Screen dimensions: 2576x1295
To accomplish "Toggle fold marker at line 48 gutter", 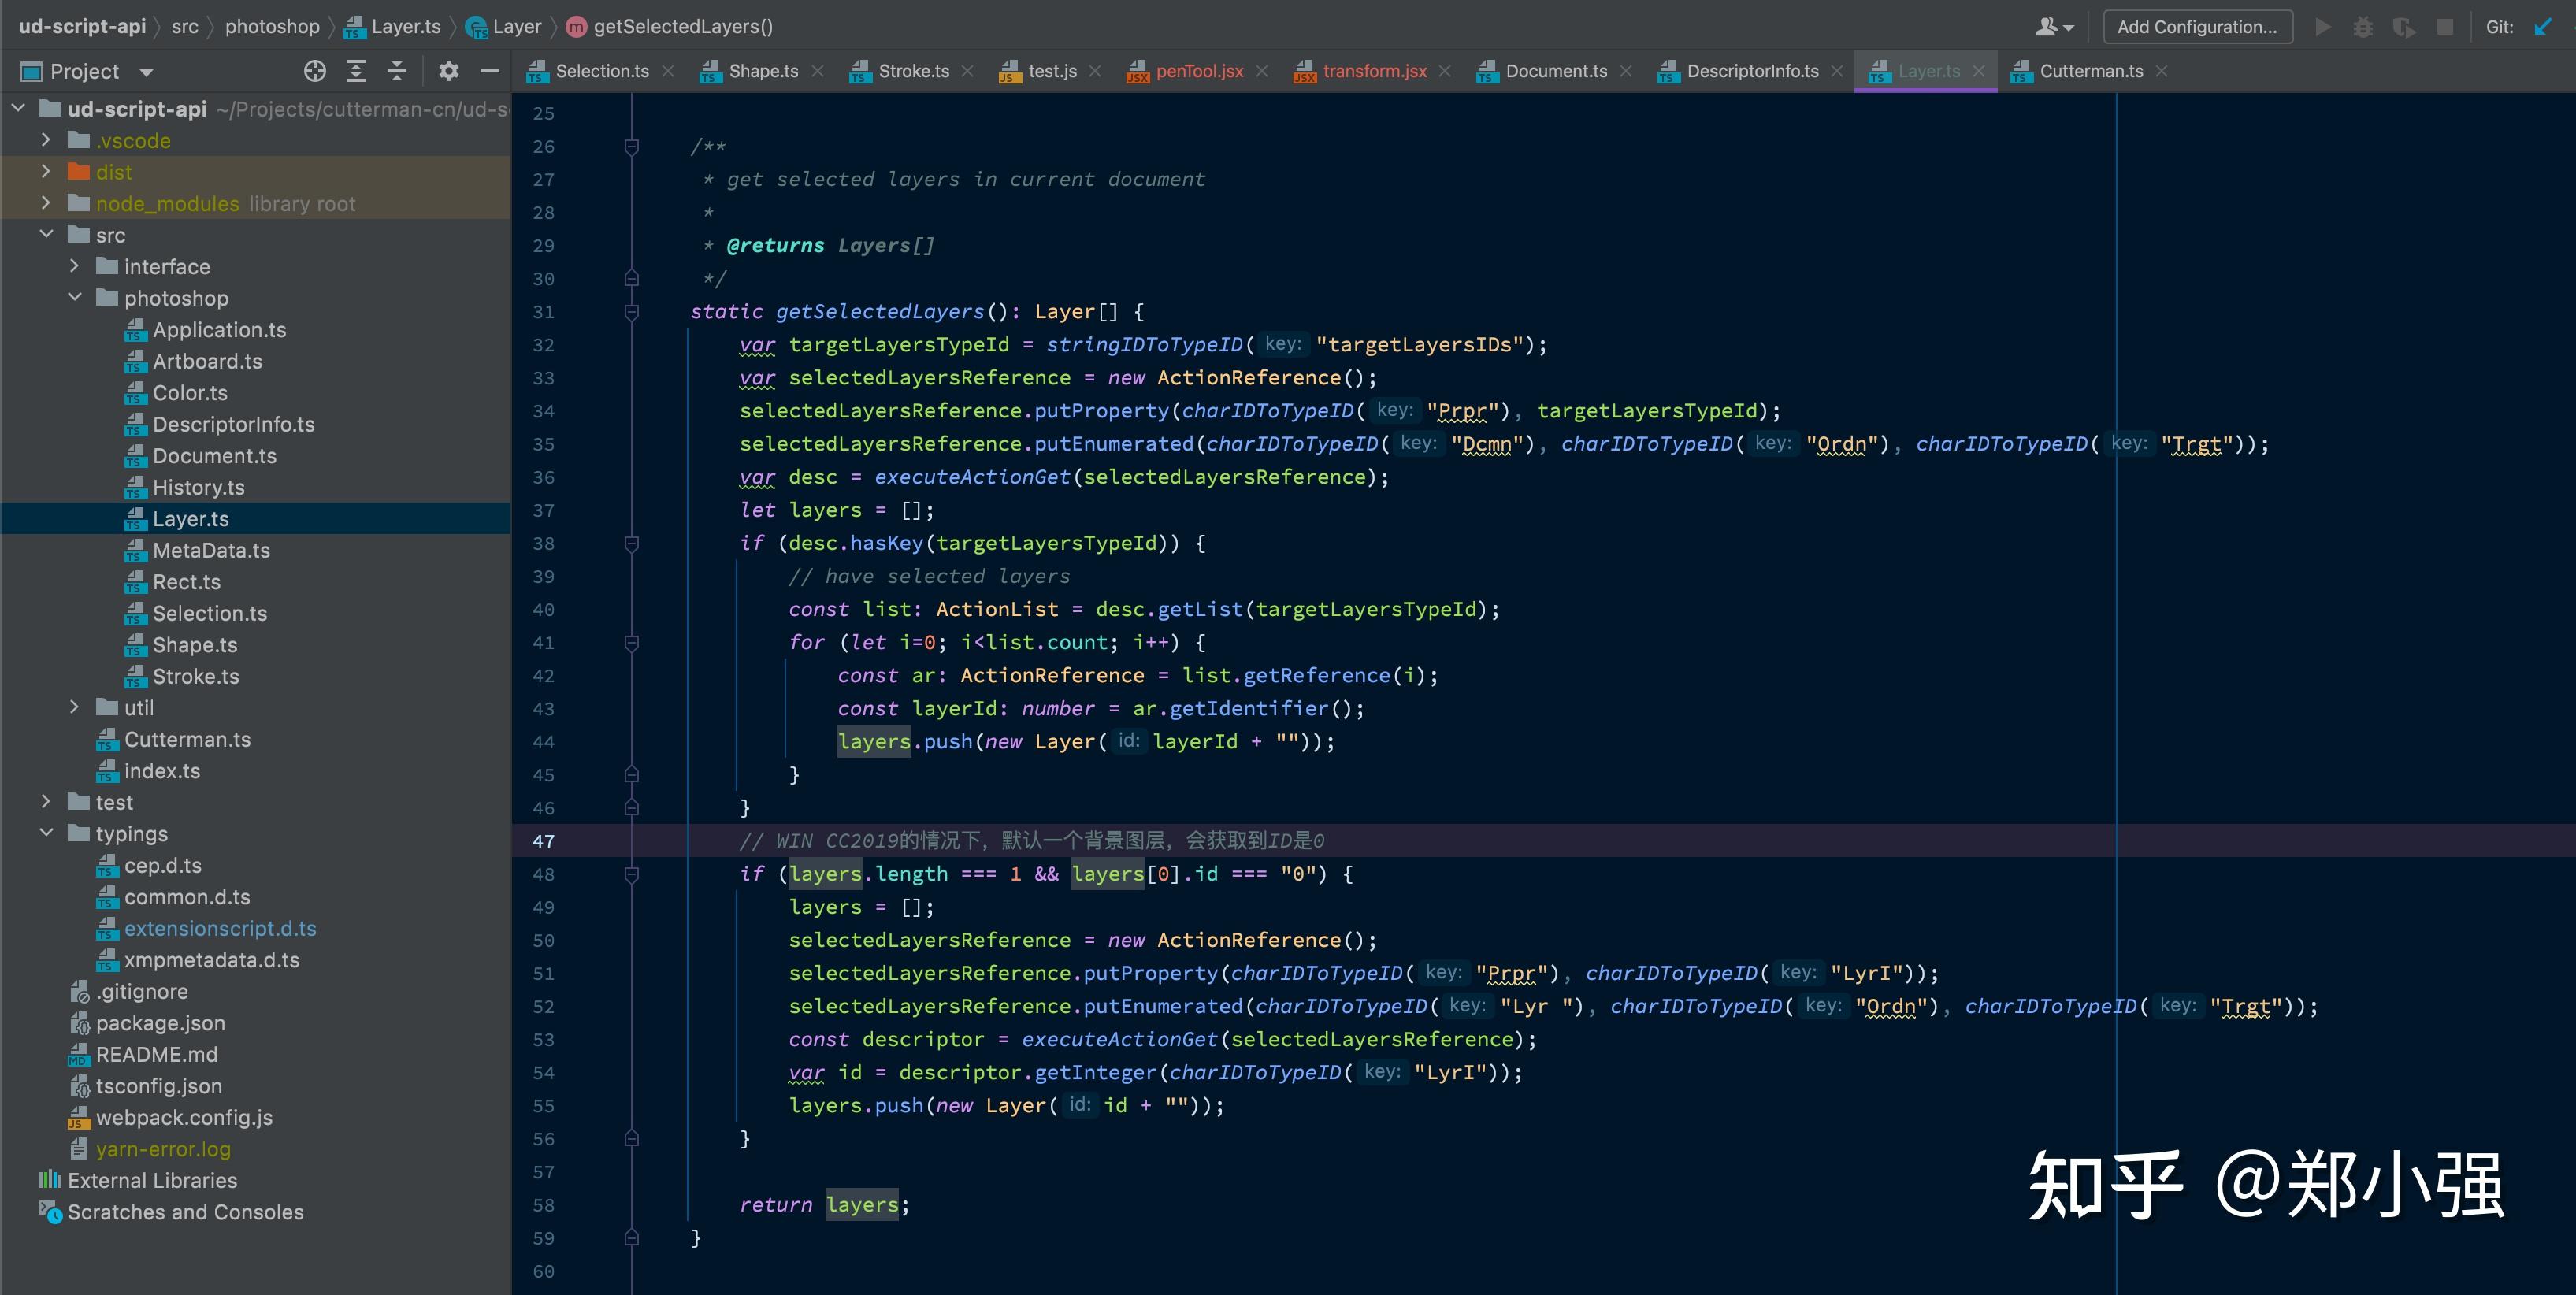I will pos(631,874).
